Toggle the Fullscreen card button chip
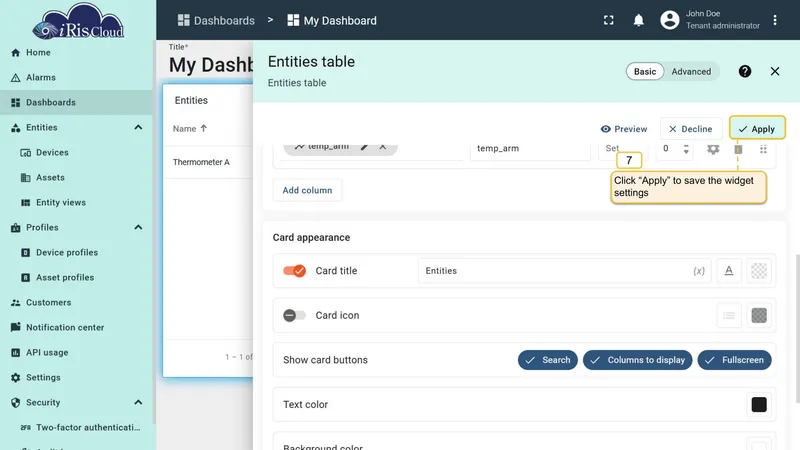800x450 pixels. tap(735, 360)
